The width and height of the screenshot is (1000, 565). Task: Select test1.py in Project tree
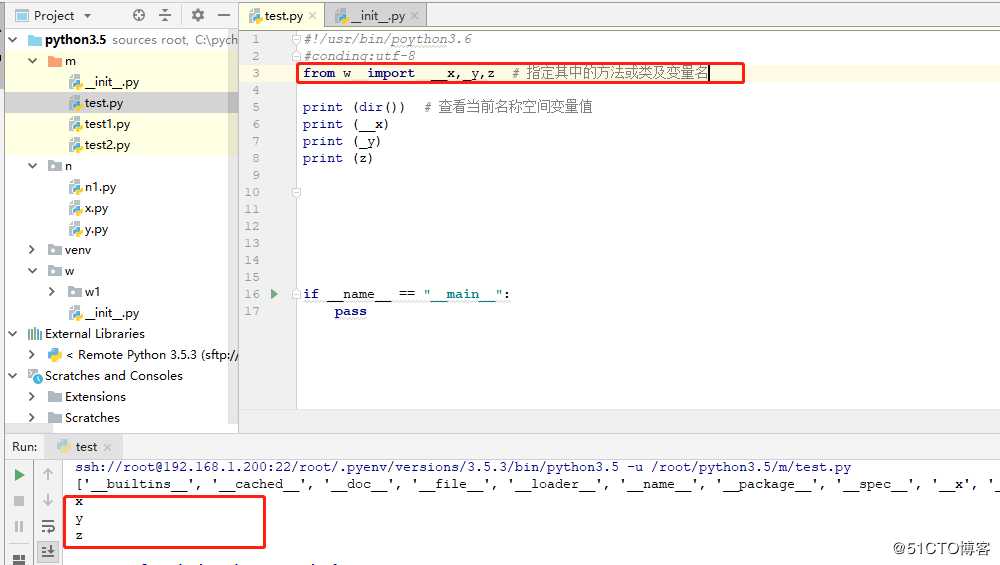click(x=99, y=124)
